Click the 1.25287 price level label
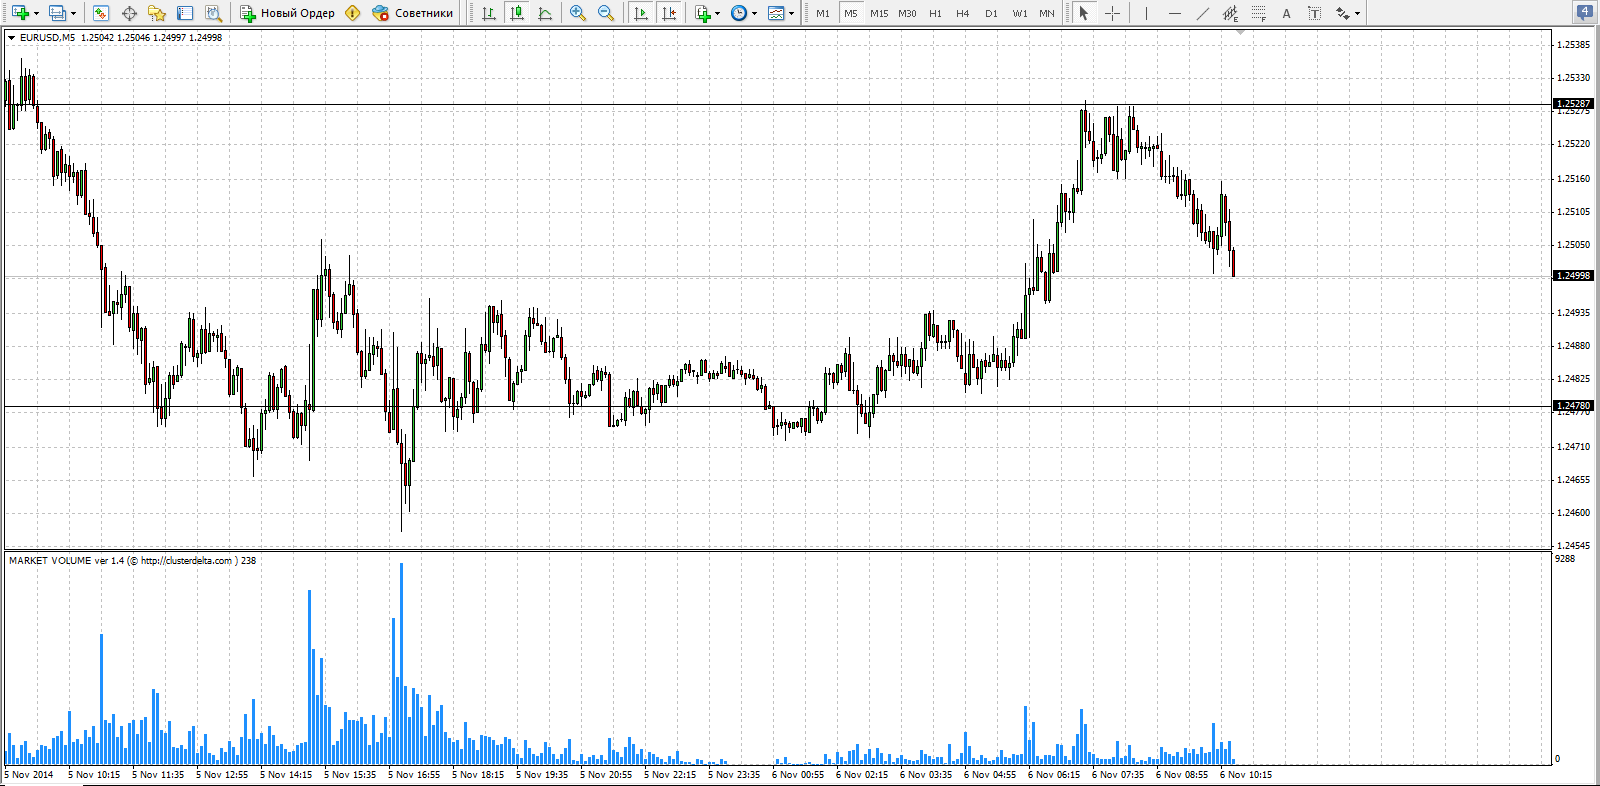 click(x=1573, y=104)
